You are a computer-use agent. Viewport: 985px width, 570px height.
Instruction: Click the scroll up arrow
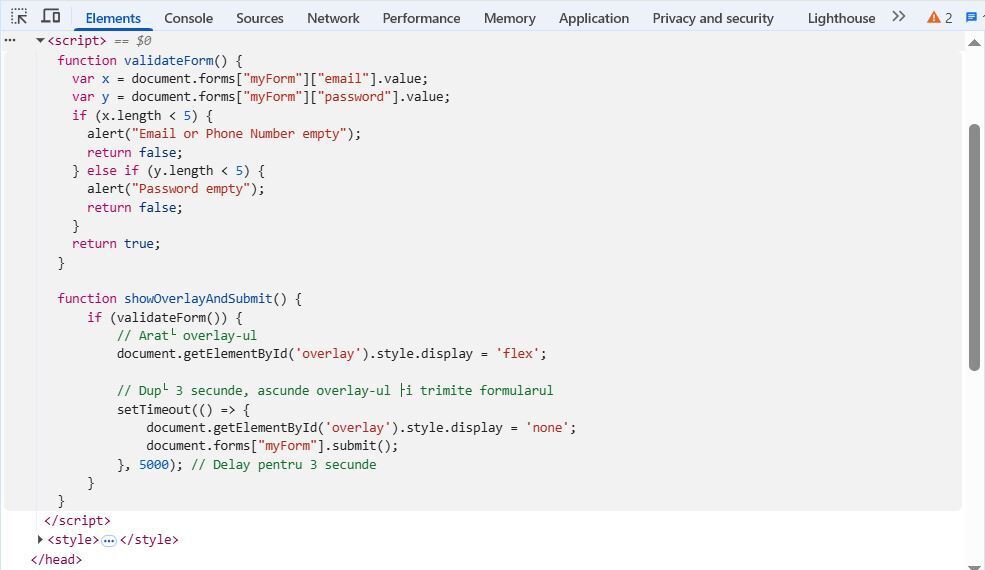(974, 43)
